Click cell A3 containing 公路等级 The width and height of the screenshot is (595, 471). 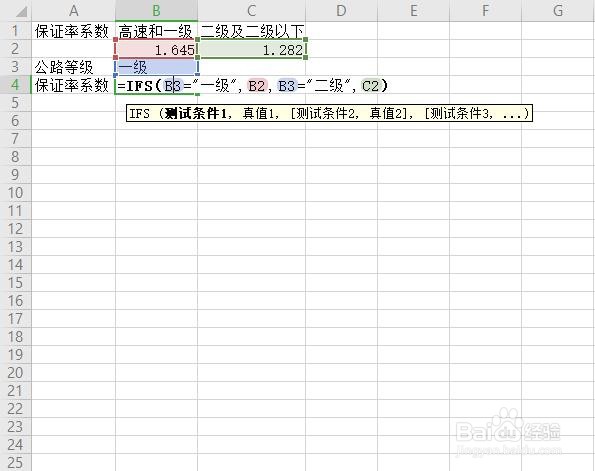pyautogui.click(x=74, y=67)
